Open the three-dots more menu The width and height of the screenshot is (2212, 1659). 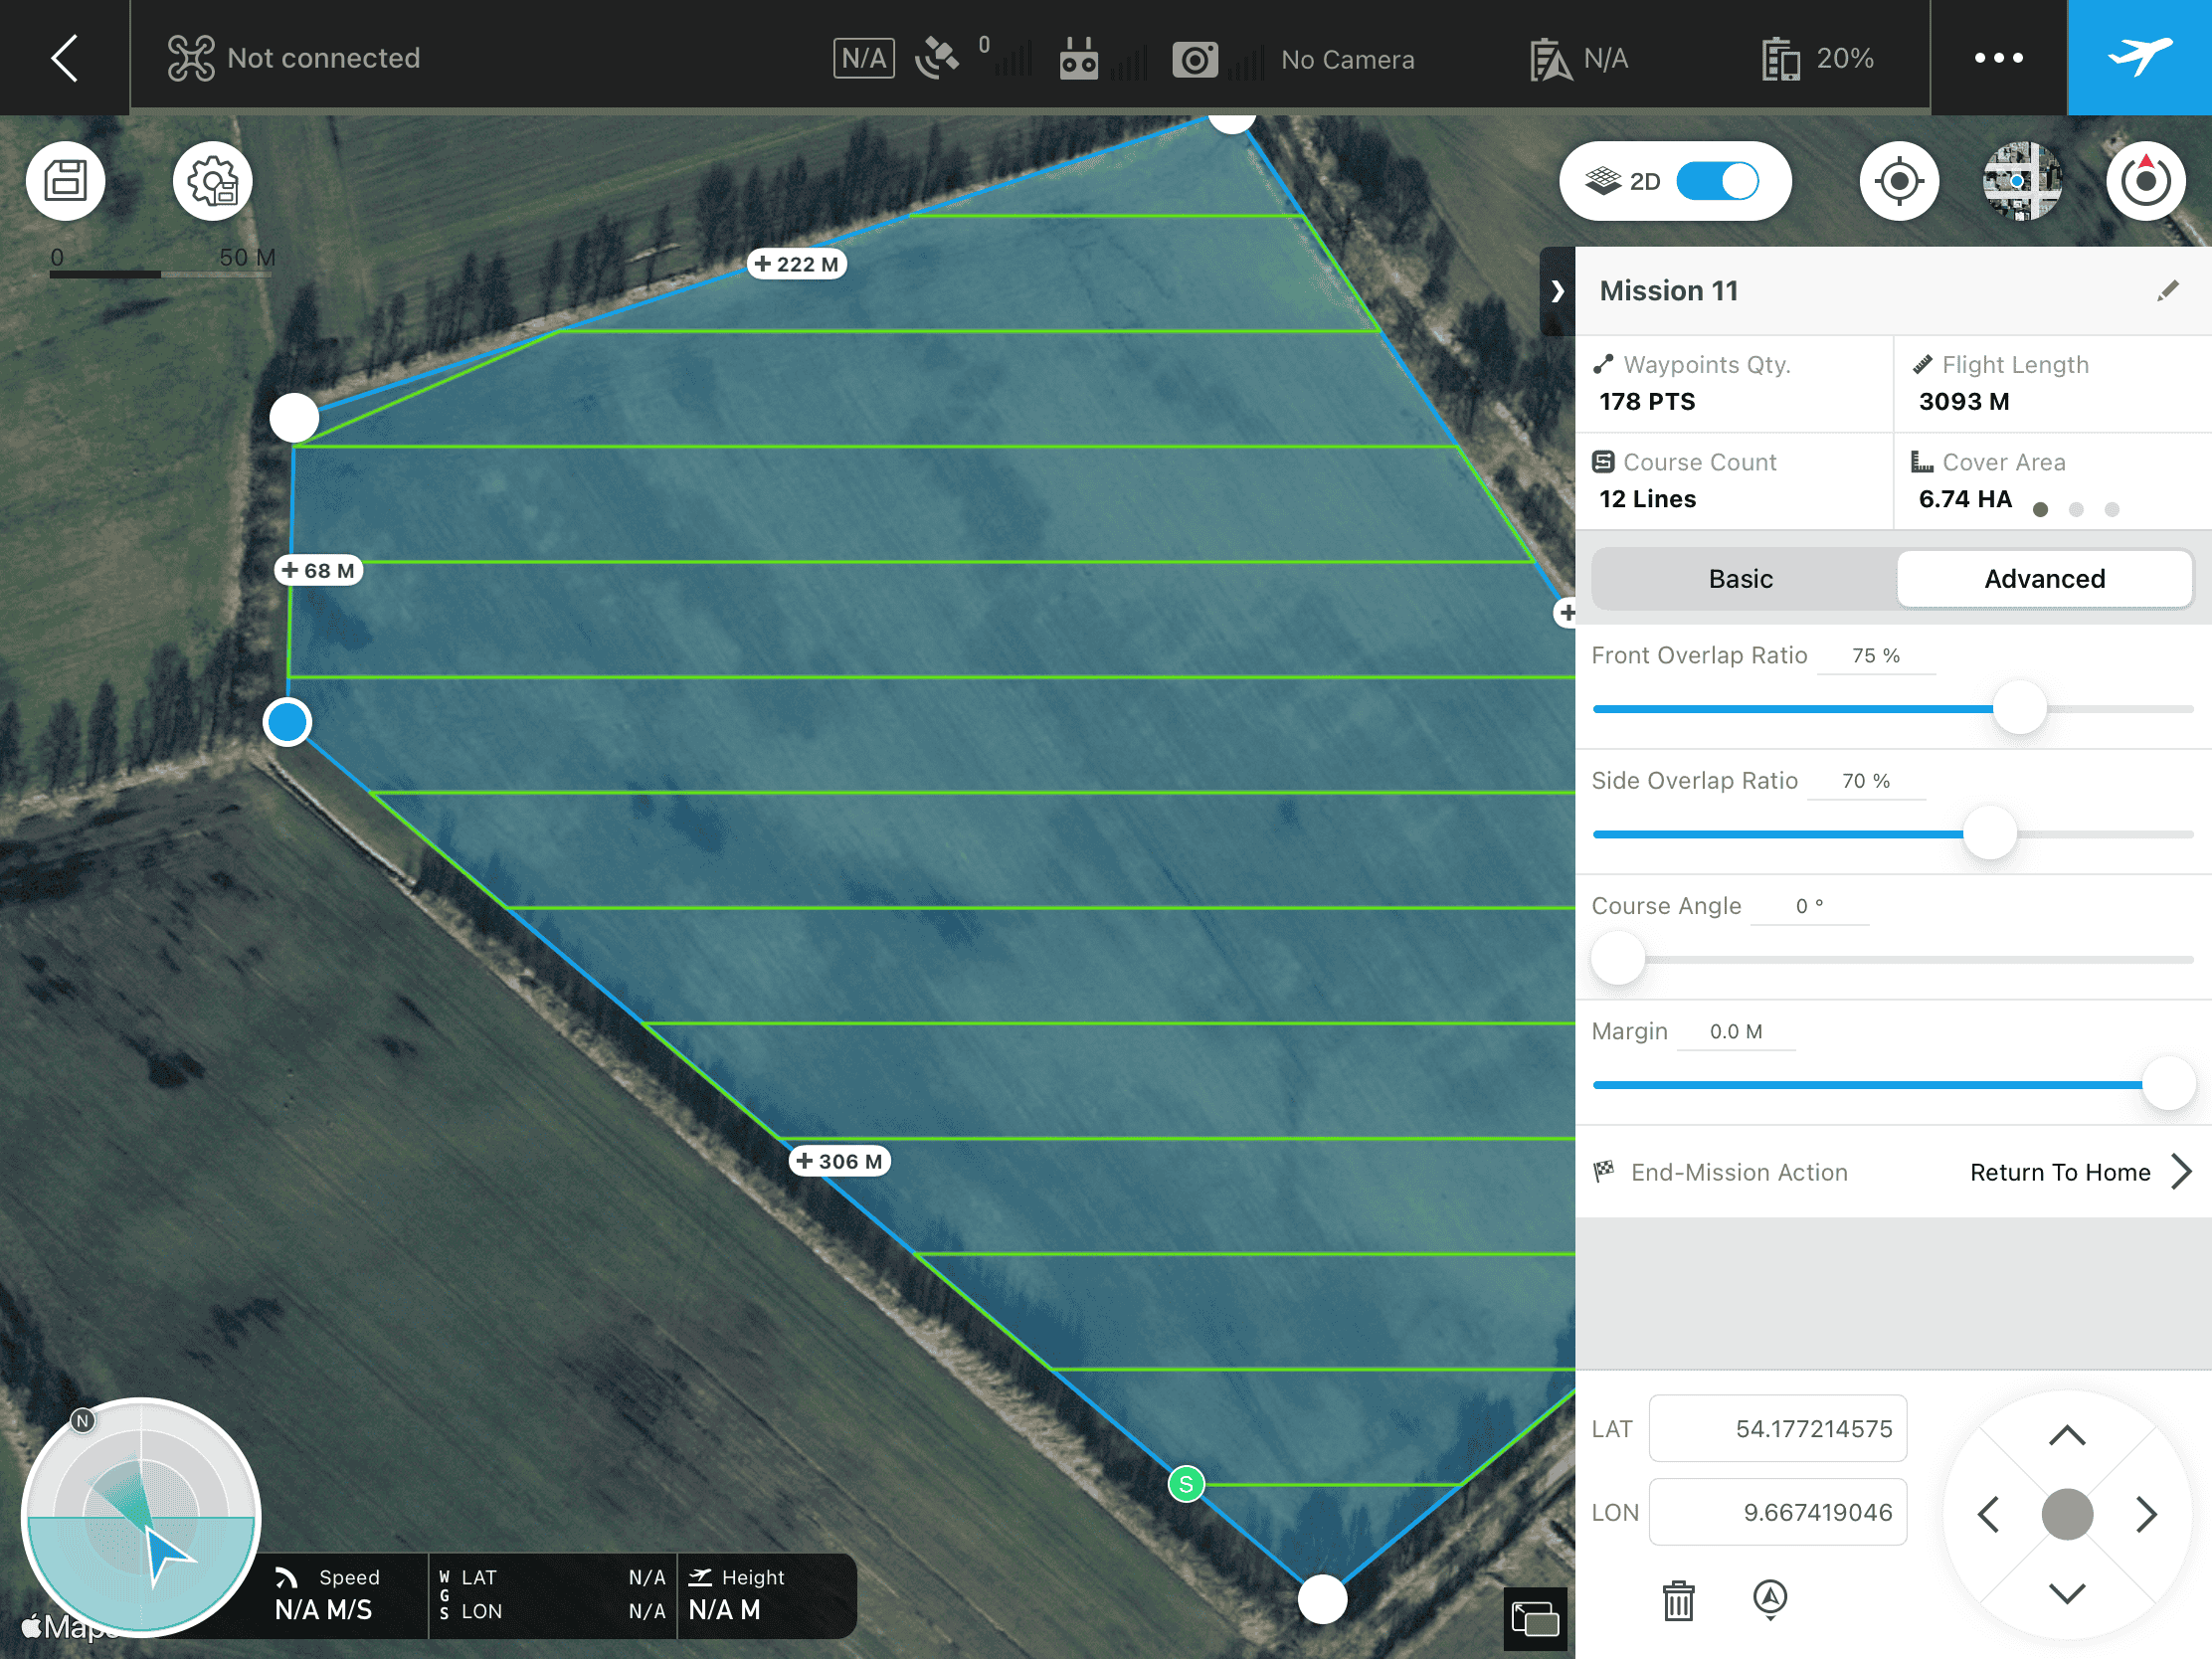(x=1998, y=58)
